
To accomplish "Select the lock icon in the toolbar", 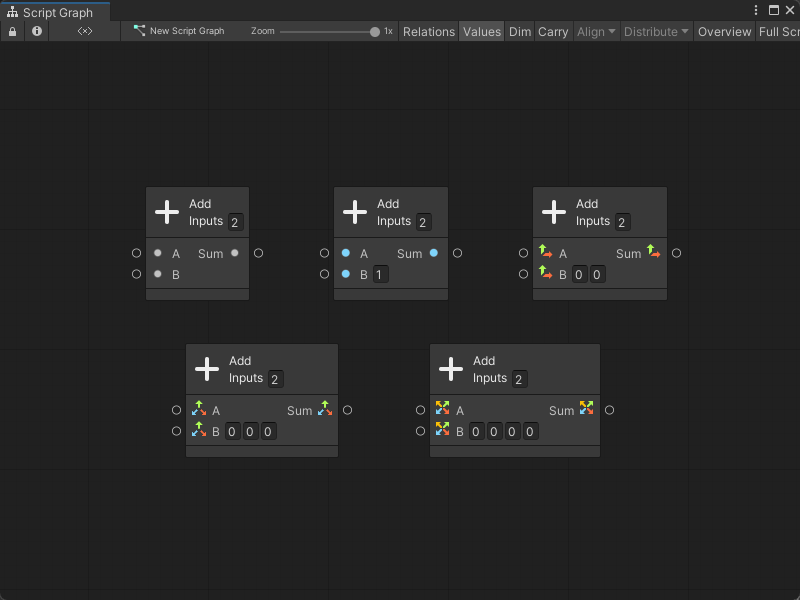I will click(12, 31).
